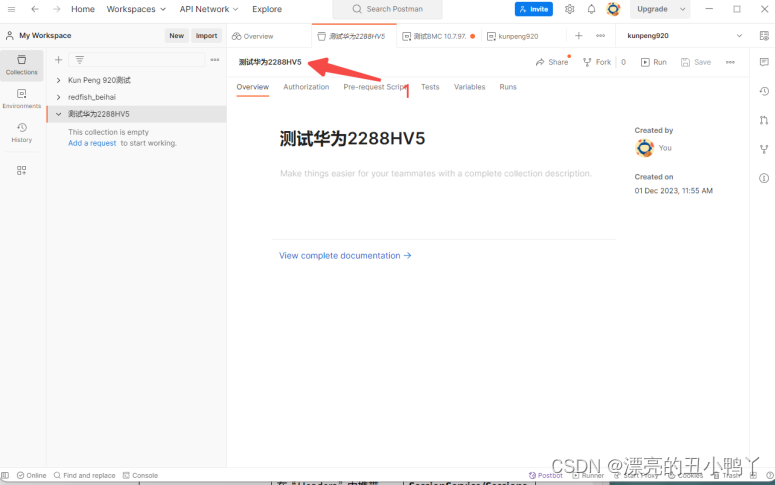Collapse 测试华为2288HV5 collection
The height and width of the screenshot is (485, 775).
coord(58,114)
